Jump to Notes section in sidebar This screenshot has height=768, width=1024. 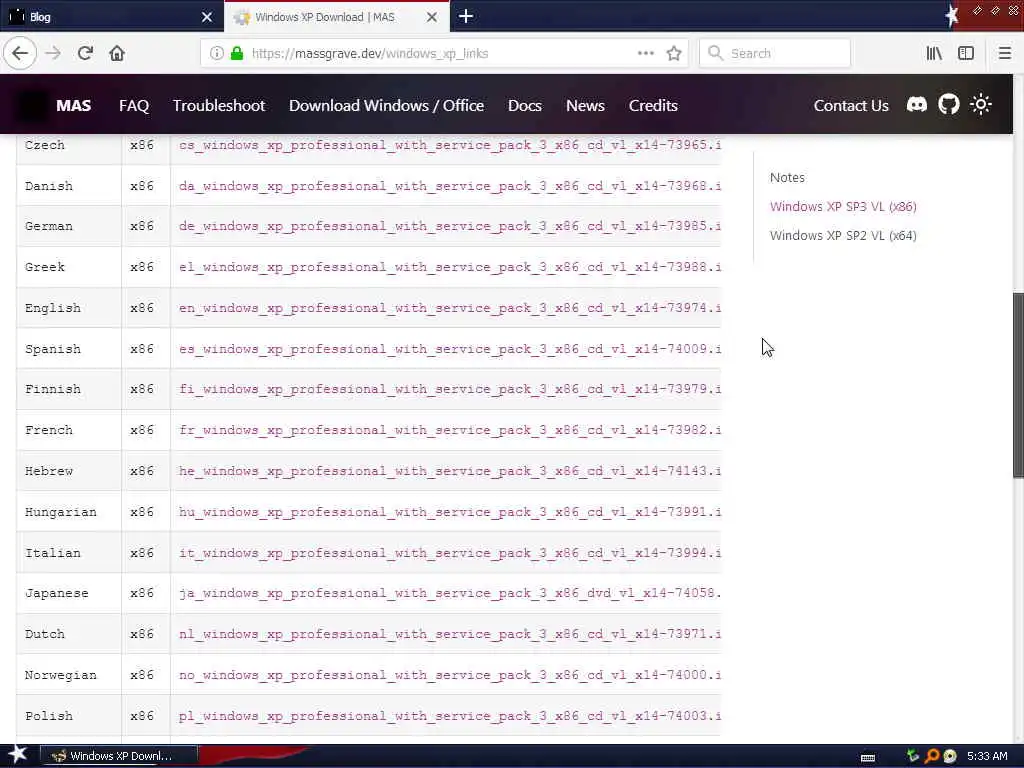[787, 177]
